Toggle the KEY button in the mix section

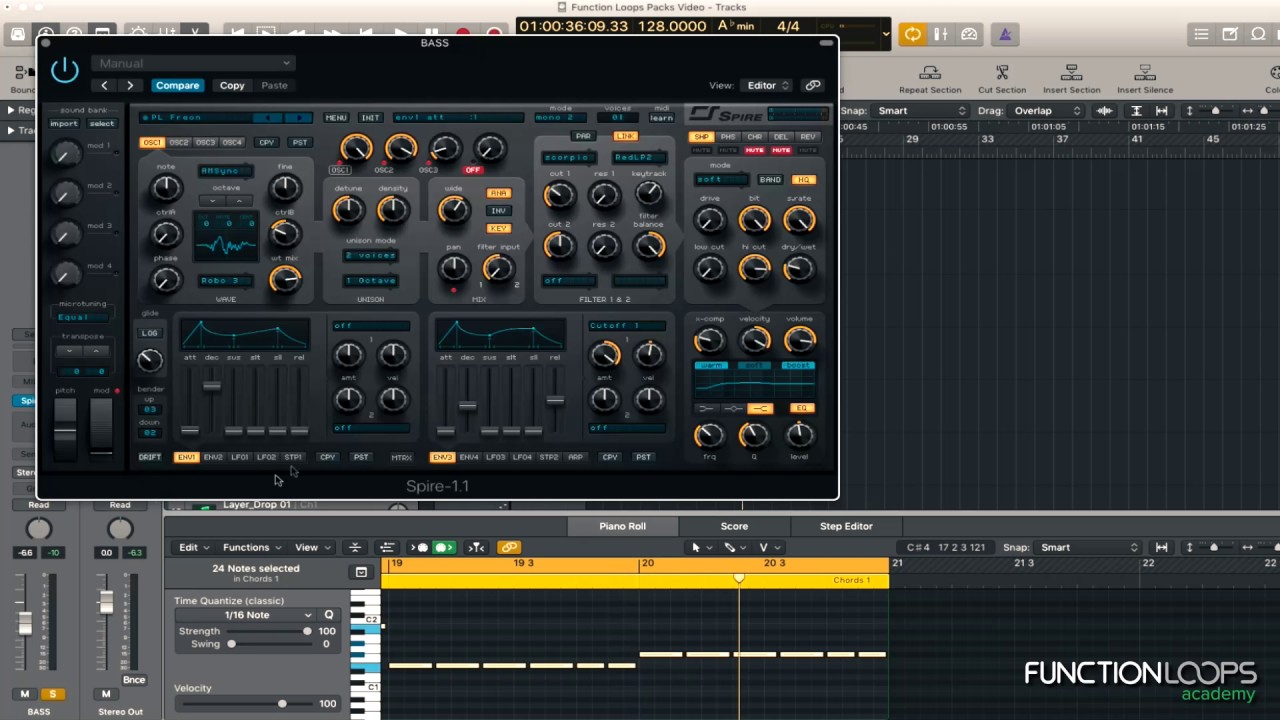point(498,229)
